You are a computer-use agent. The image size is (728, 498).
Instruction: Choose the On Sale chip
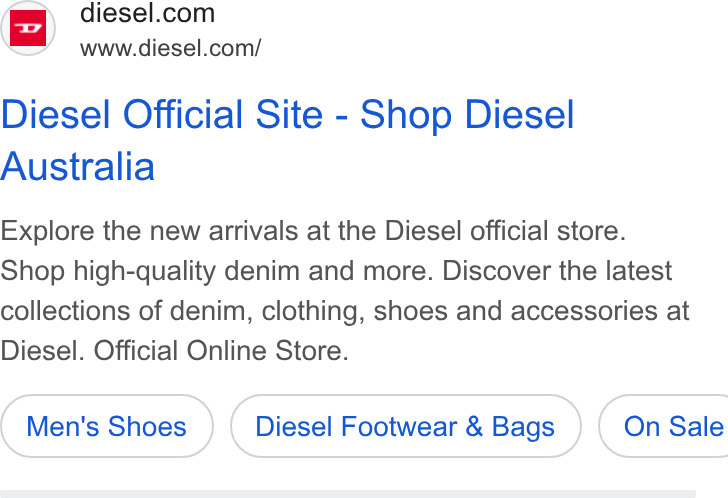tap(664, 426)
